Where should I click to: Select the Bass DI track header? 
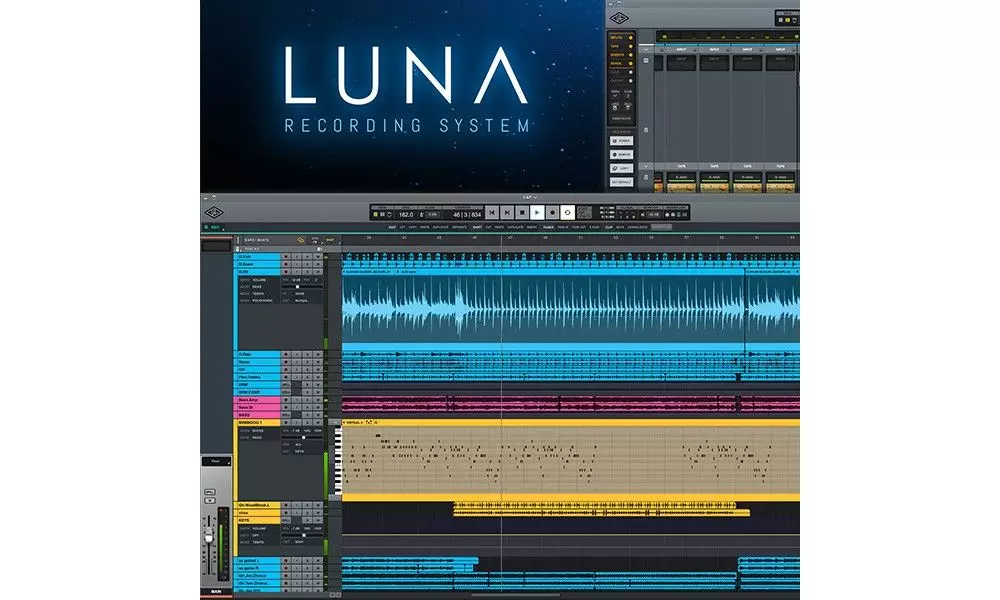[258, 407]
